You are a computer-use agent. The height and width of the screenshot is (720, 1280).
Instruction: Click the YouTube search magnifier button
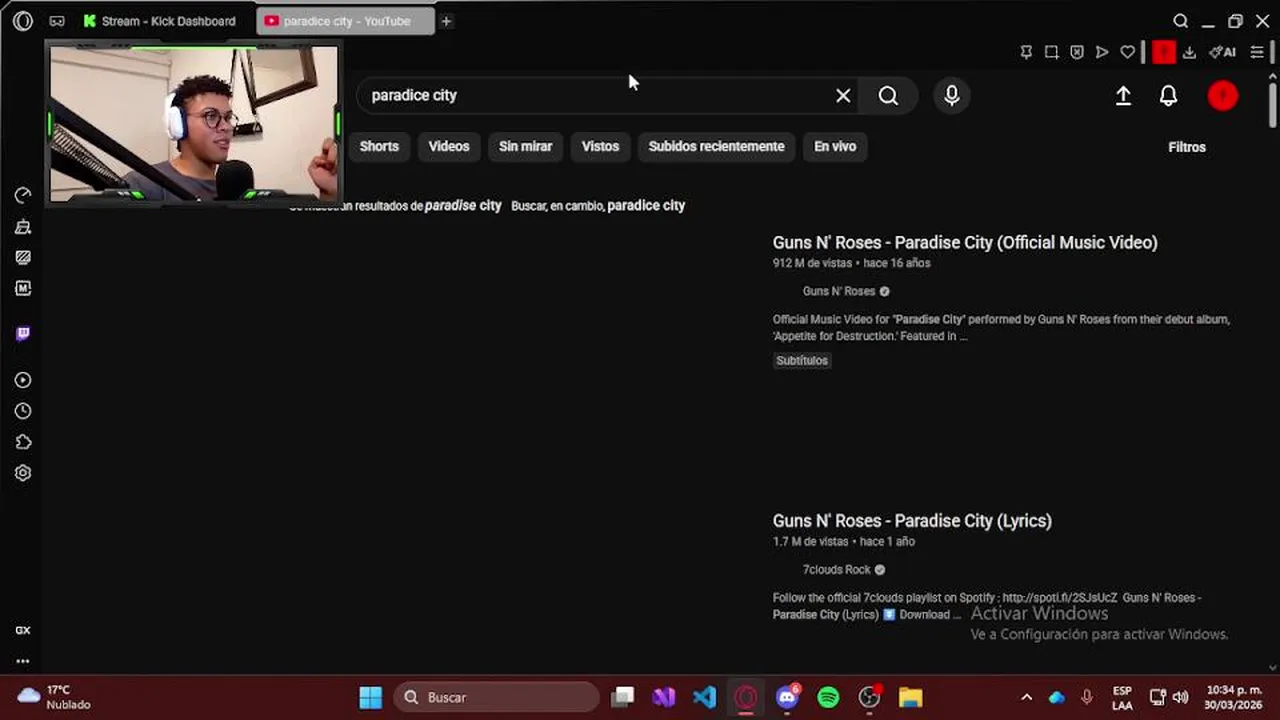(x=888, y=95)
